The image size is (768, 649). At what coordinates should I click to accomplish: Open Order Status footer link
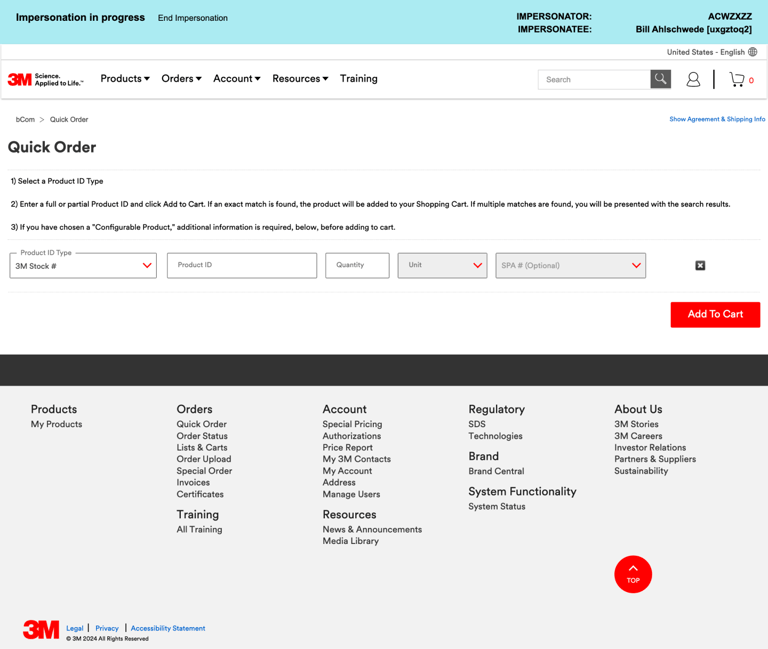tap(202, 436)
